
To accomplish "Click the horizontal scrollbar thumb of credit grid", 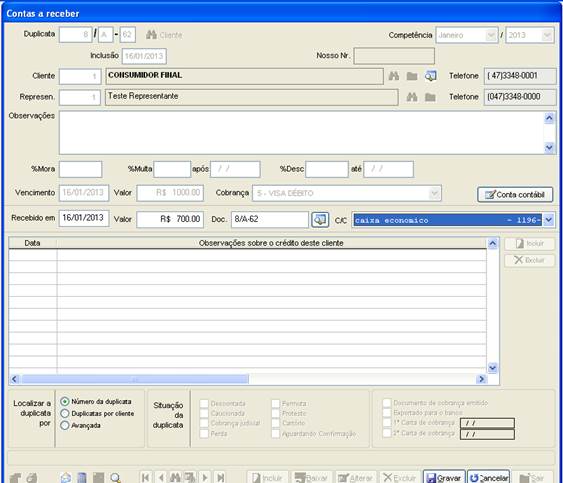I will pyautogui.click(x=135, y=379).
